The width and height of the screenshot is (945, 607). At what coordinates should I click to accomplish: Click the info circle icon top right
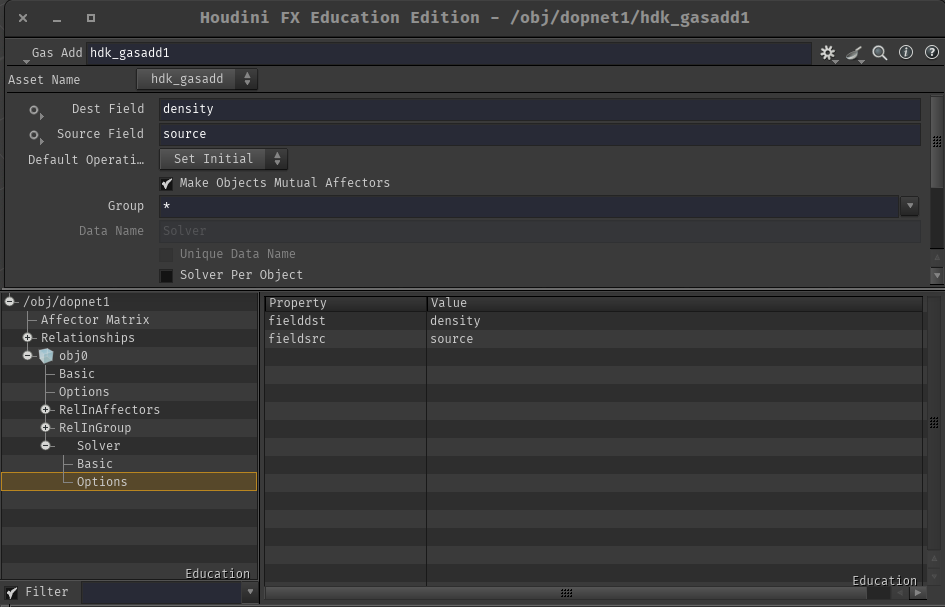coord(905,52)
